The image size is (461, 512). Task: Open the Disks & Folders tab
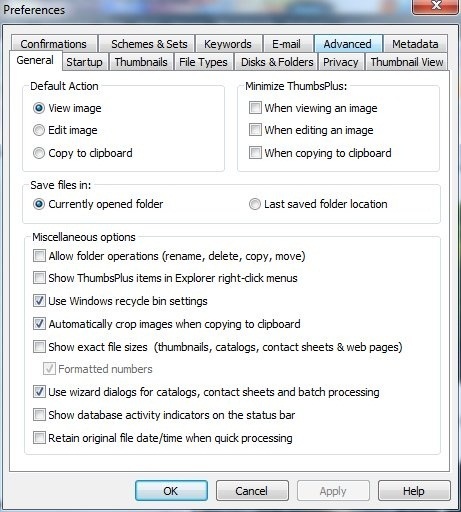pyautogui.click(x=277, y=62)
